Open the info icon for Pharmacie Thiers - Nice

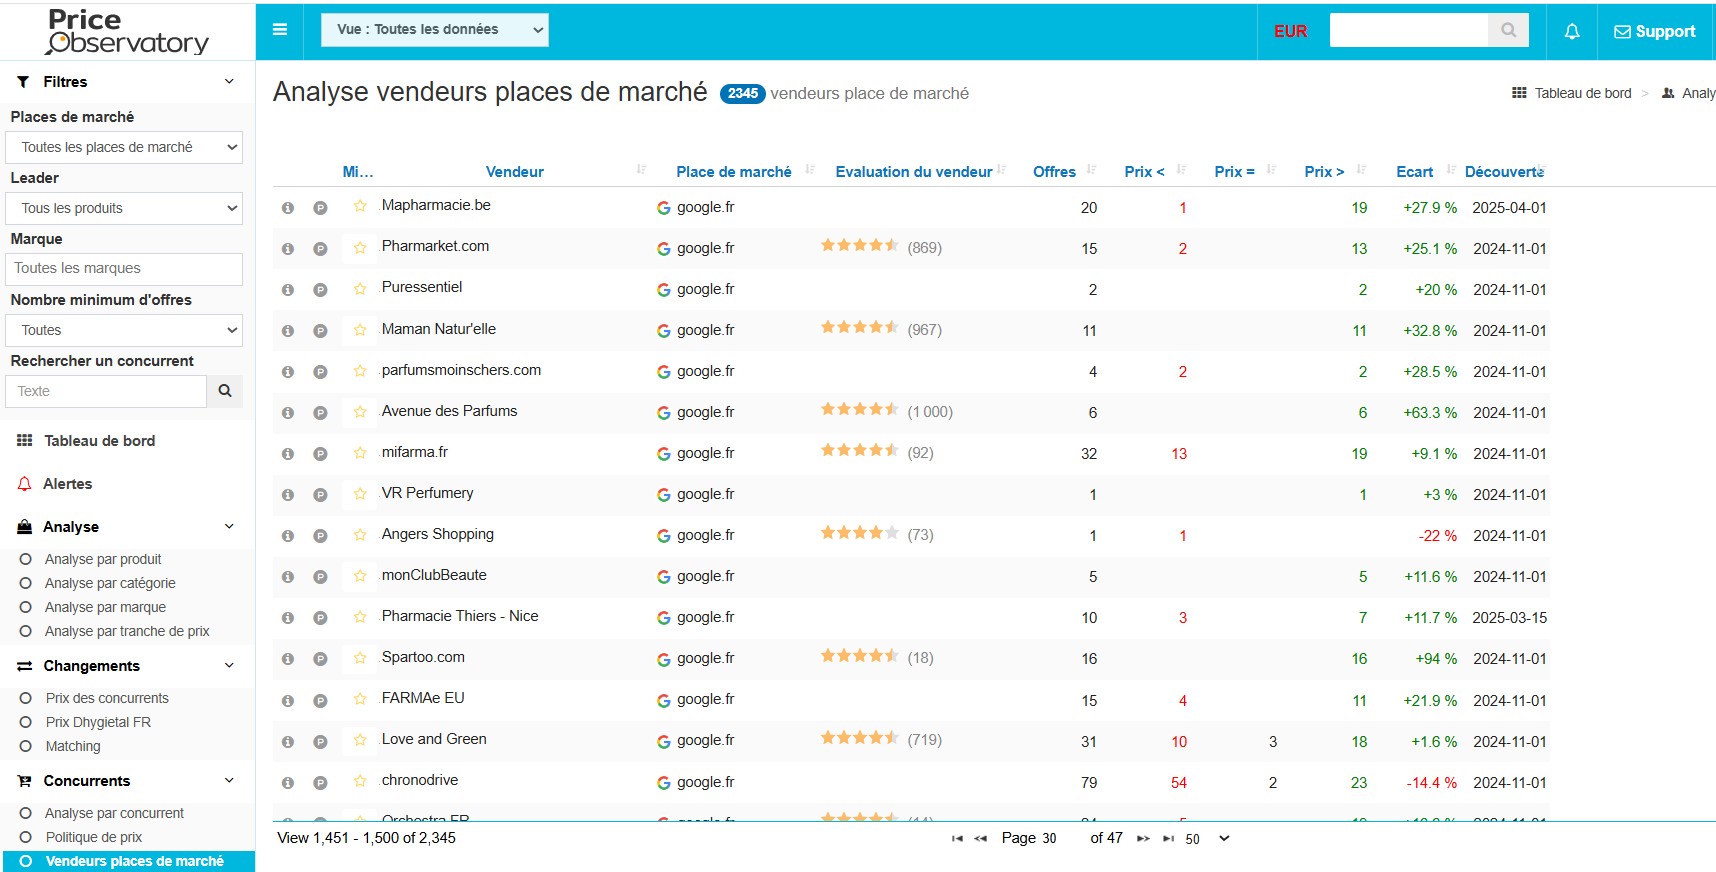pyautogui.click(x=288, y=618)
